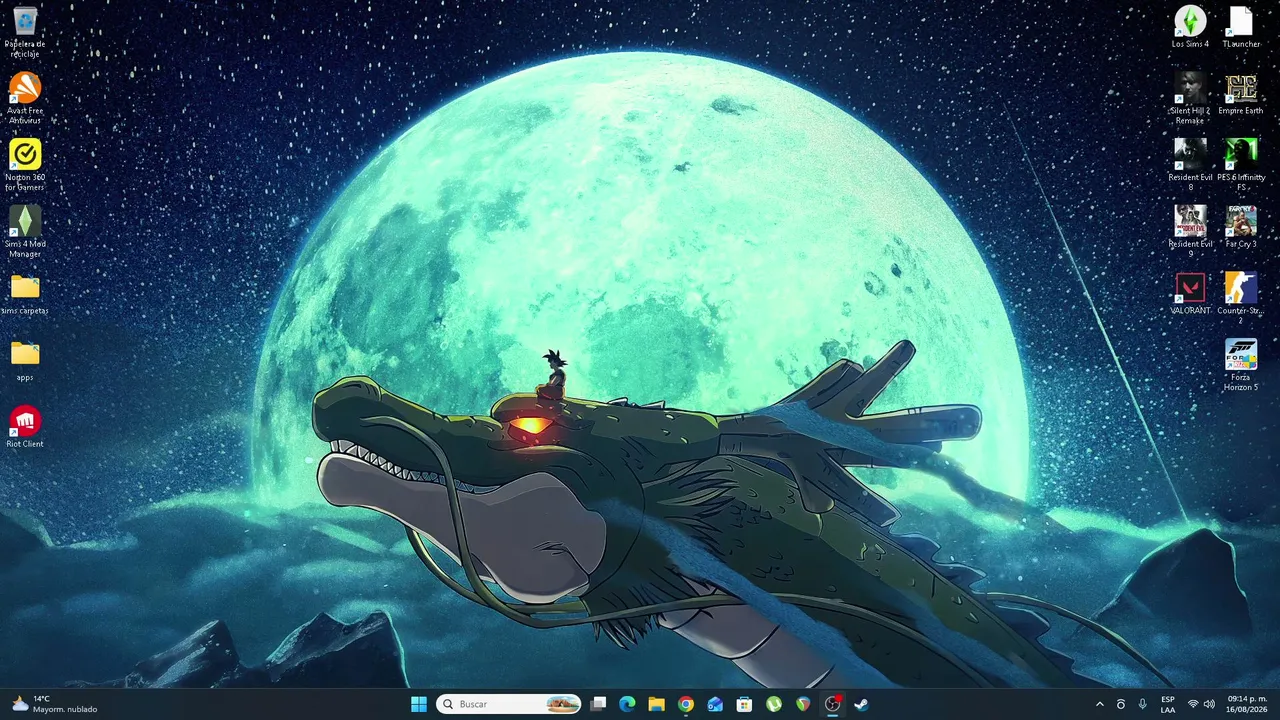This screenshot has height=720, width=1280.
Task: Select the Silent Hill 2 Remake shortcut
Action: click(x=1190, y=99)
